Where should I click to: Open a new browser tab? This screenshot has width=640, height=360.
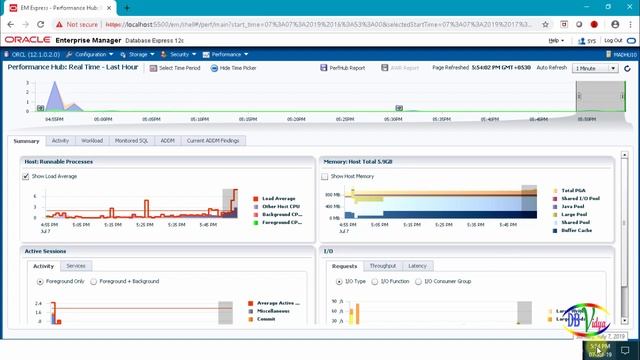(127, 8)
